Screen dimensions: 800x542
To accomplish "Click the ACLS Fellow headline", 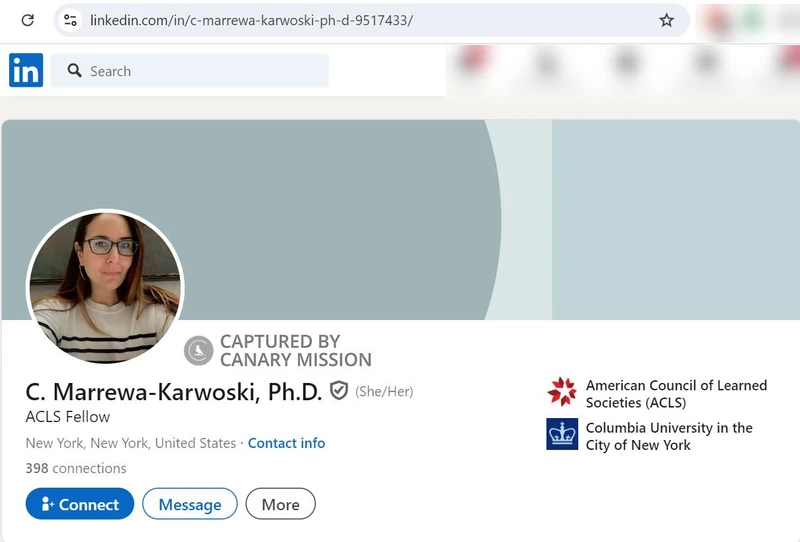I will pos(68,417).
